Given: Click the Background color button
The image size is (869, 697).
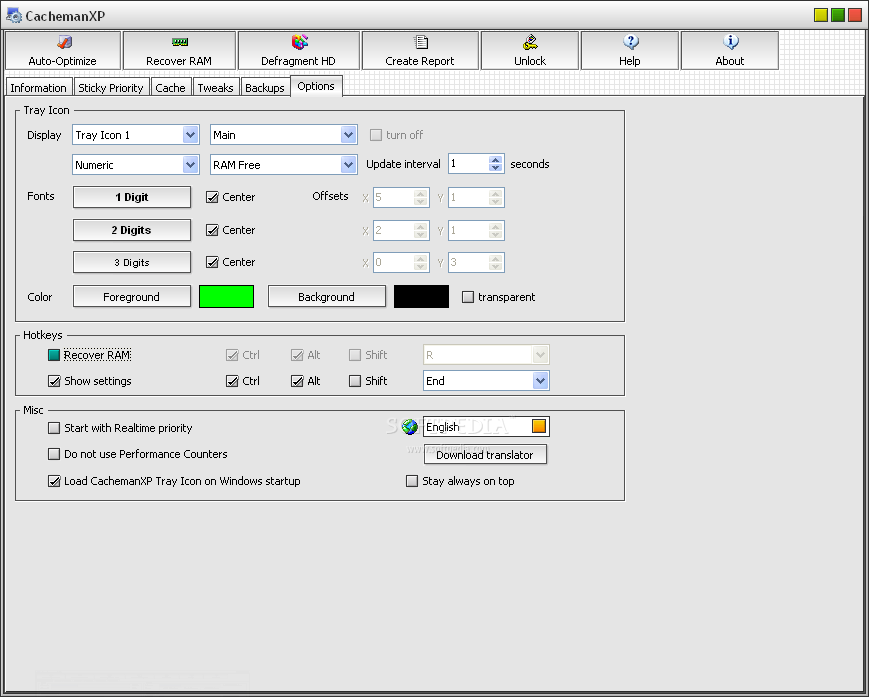Looking at the screenshot, I should [x=326, y=297].
